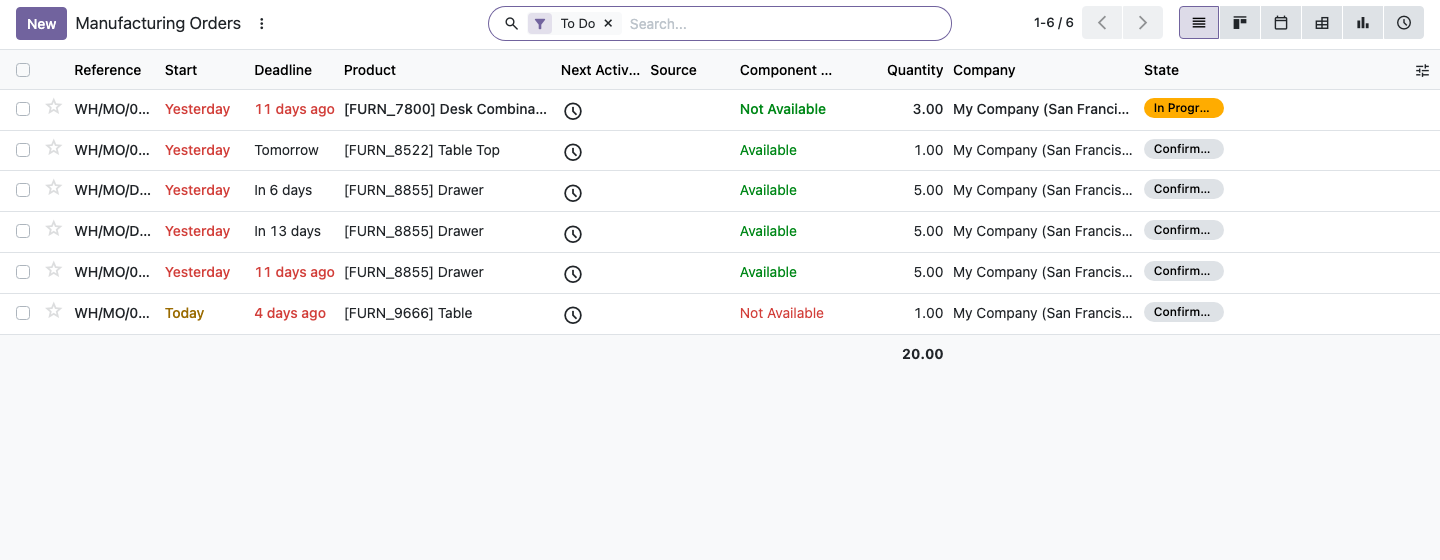
Task: Open optional columns settings icon
Action: [x=1422, y=70]
